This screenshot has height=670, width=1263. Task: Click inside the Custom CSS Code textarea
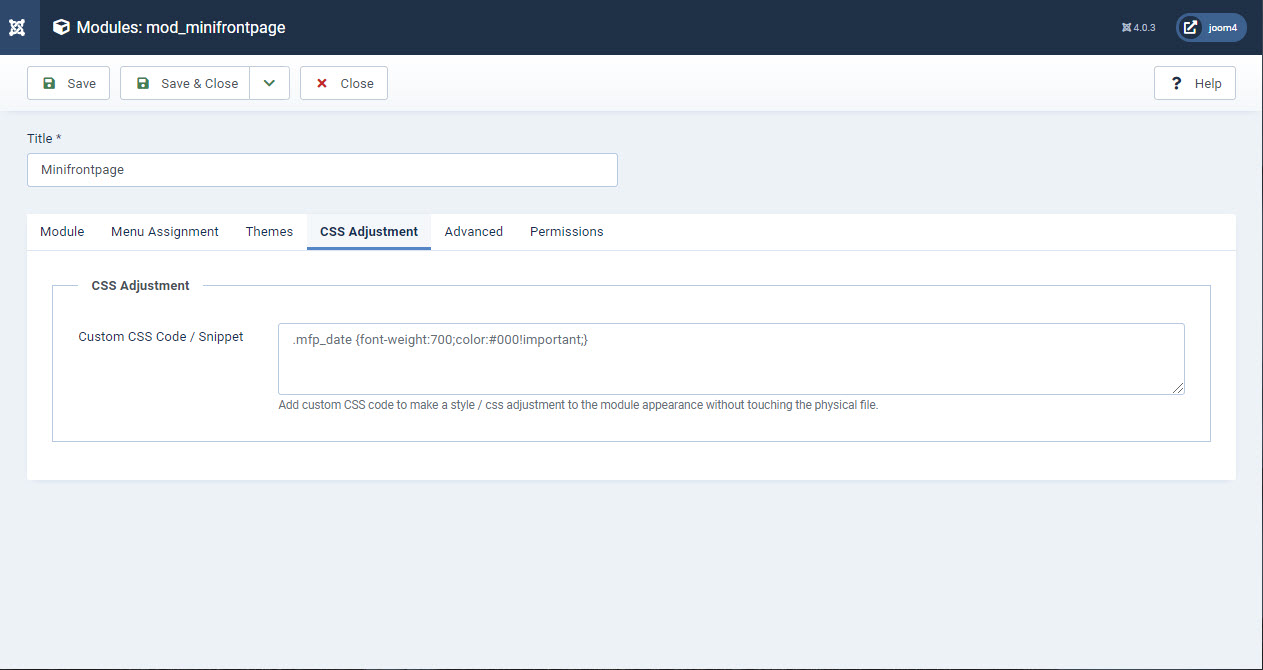(730, 359)
